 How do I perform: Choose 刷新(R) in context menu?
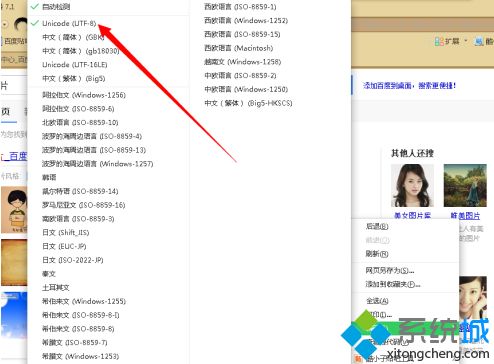[377, 254]
